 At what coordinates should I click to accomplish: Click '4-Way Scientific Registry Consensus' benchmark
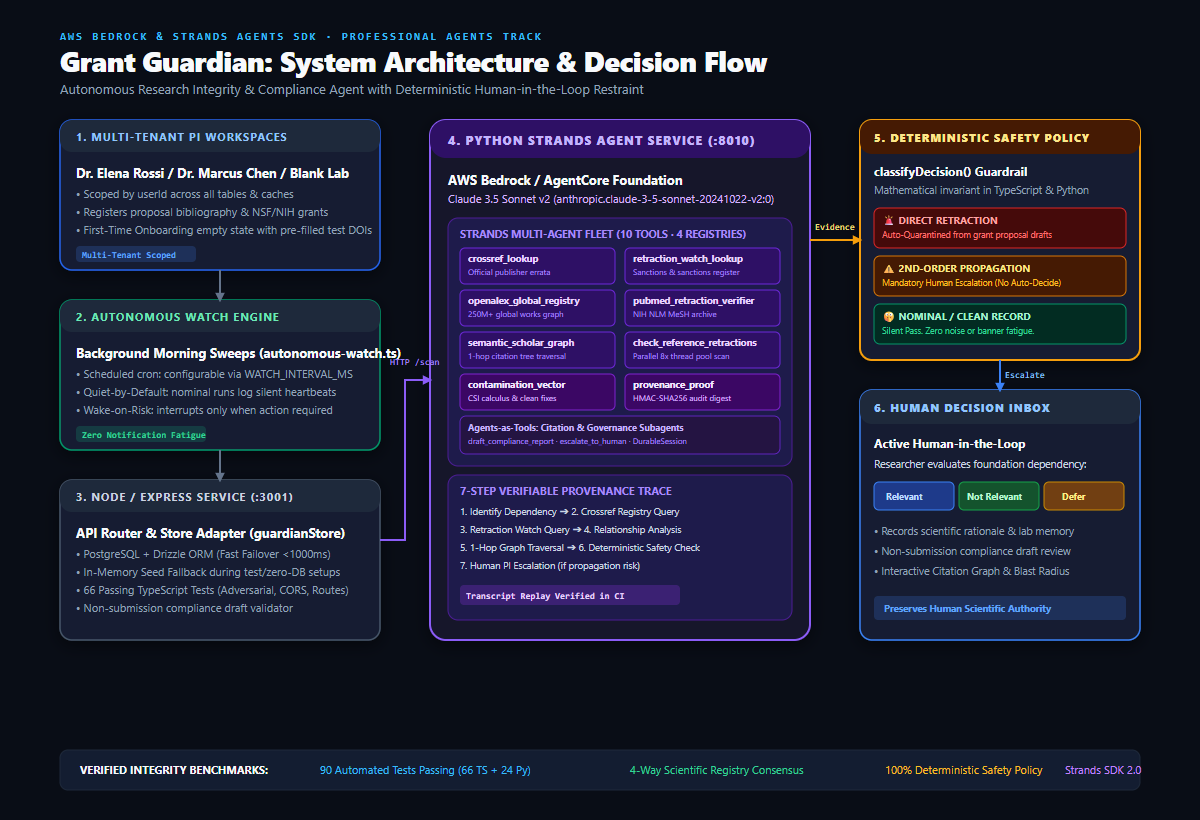(x=716, y=770)
